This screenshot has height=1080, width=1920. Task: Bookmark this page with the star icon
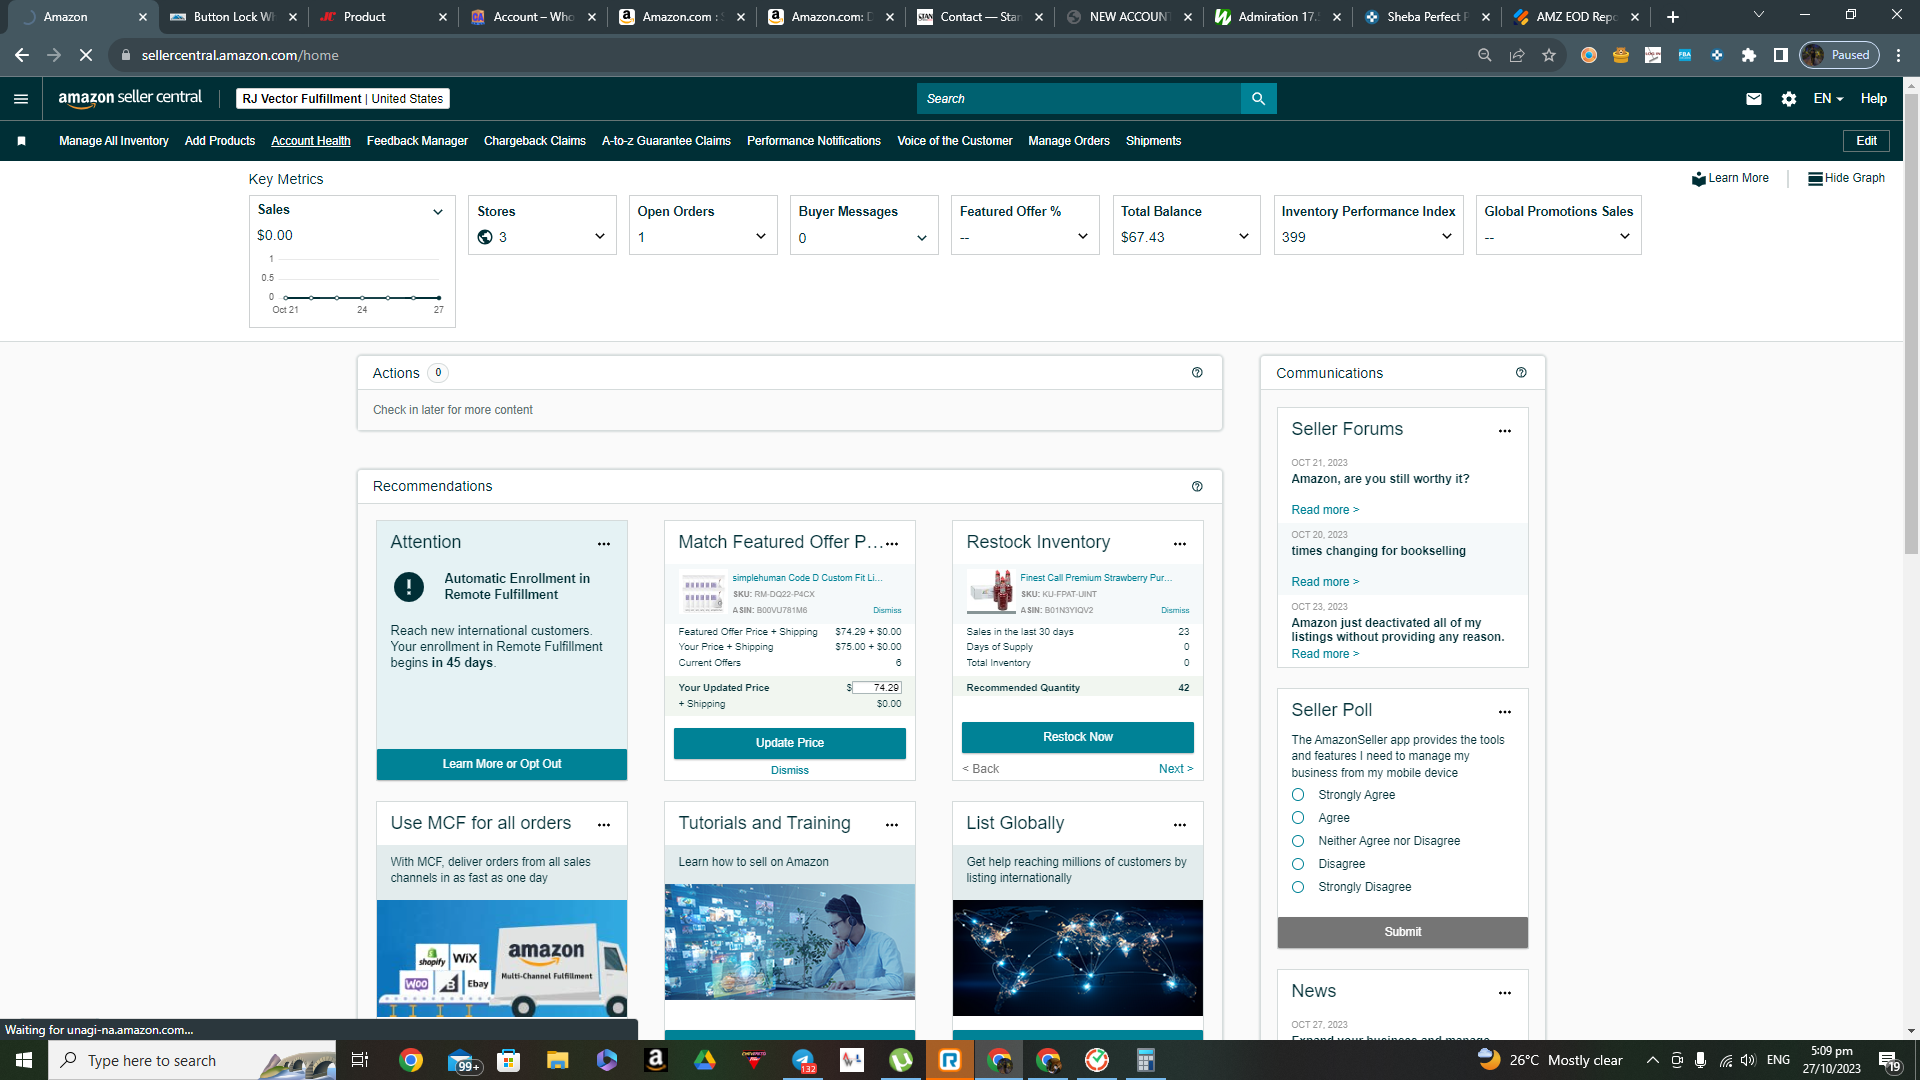point(1549,55)
